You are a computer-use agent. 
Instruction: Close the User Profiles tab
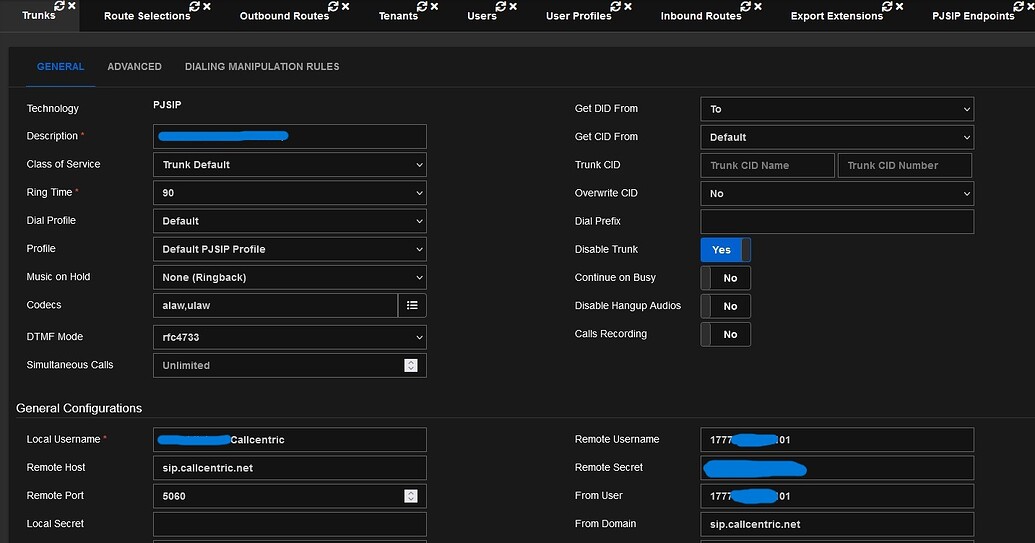click(x=628, y=7)
